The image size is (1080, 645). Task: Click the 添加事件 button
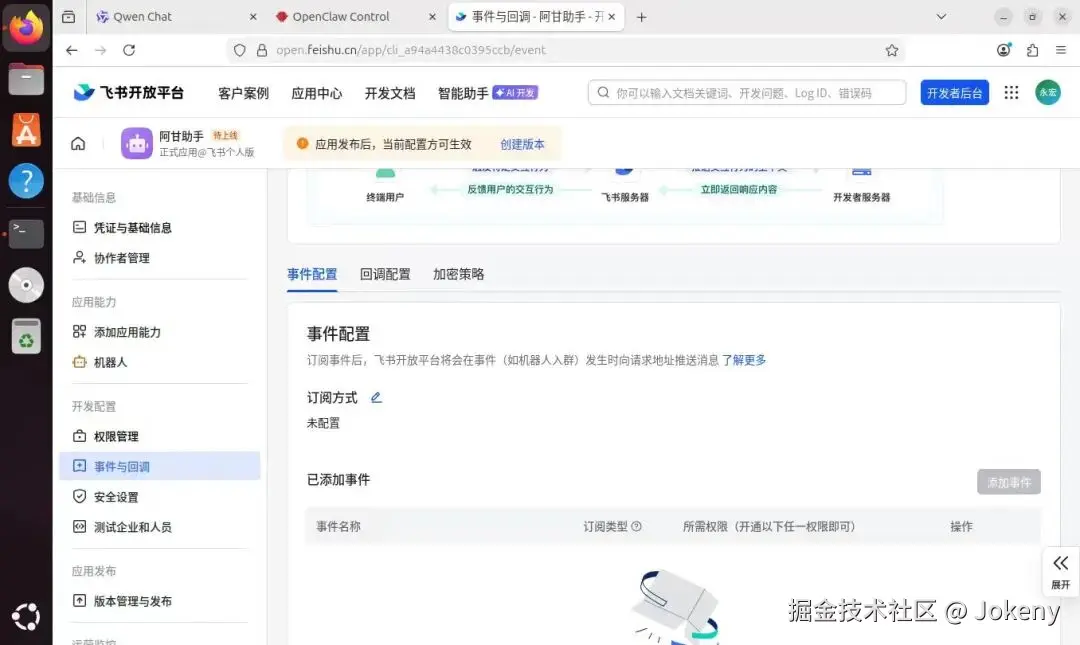point(1008,482)
